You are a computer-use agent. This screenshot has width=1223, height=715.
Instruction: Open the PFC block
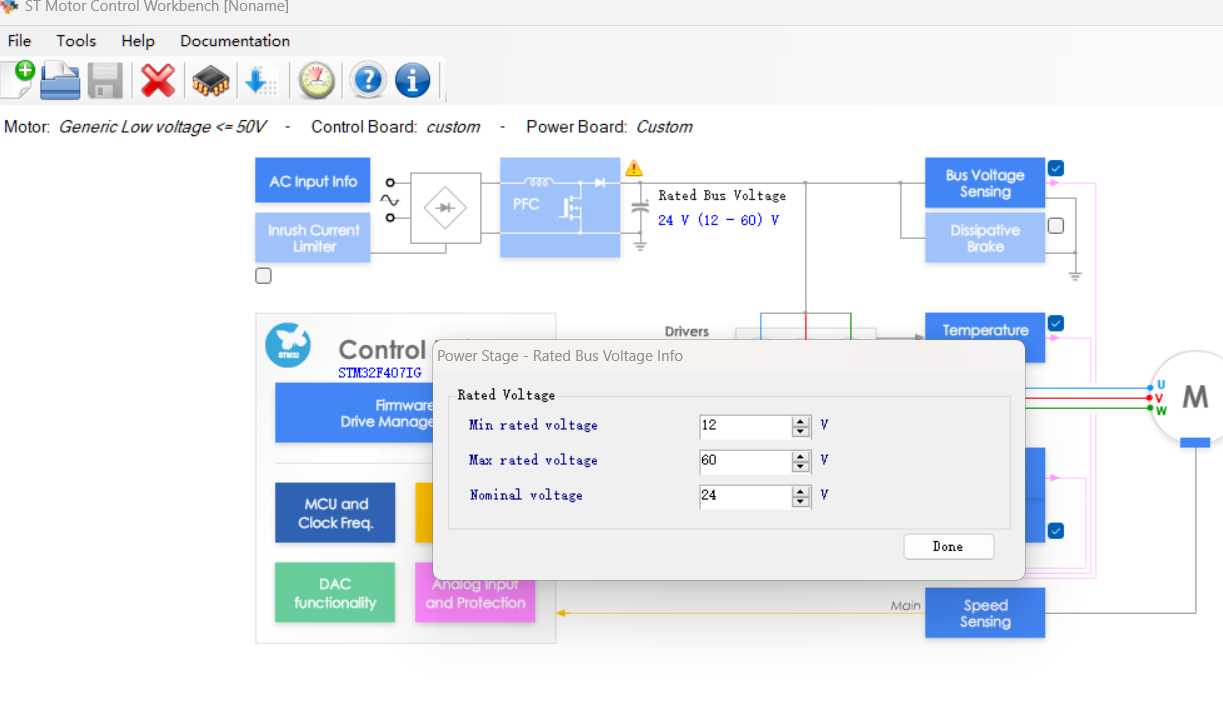(560, 207)
